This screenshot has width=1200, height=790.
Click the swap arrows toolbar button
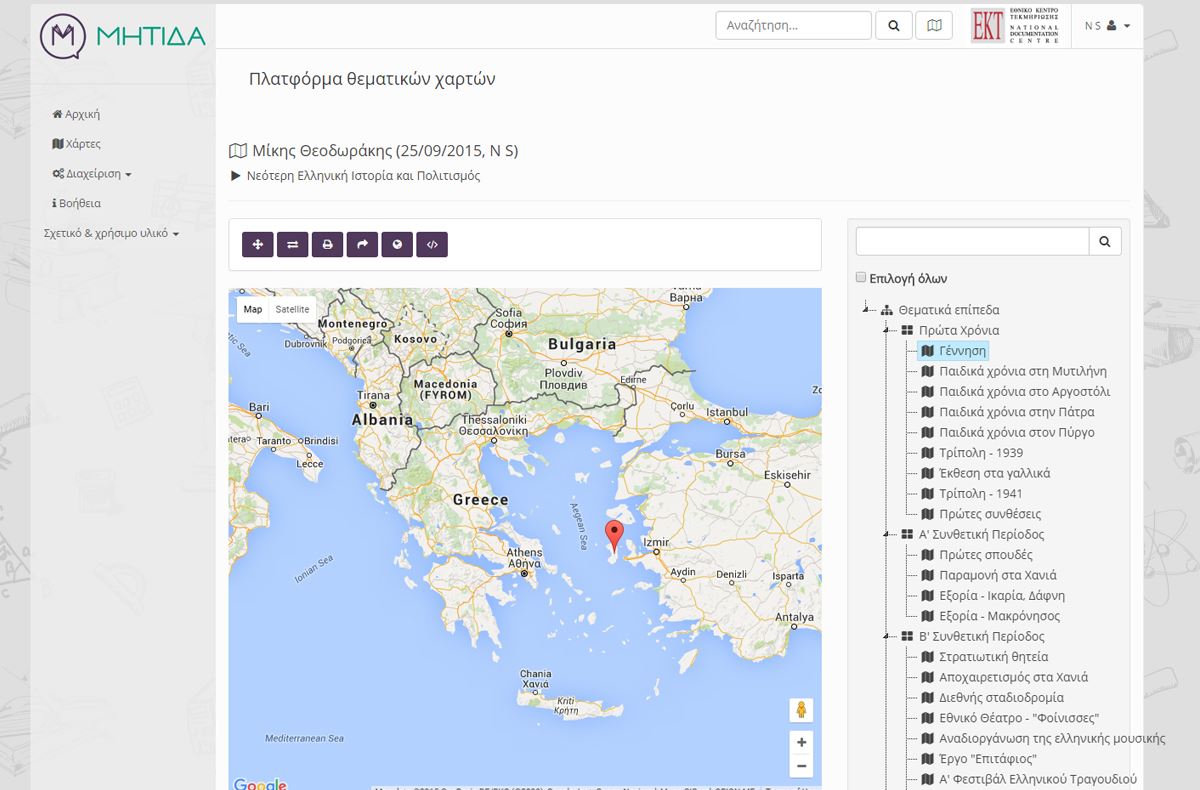pos(292,244)
